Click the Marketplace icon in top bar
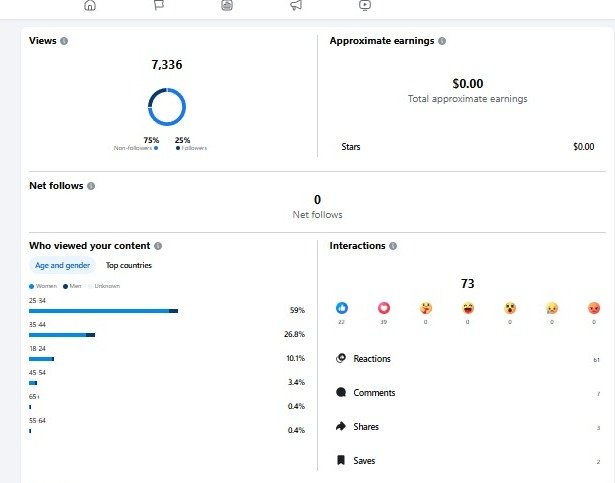The image size is (615, 483). (x=227, y=5)
